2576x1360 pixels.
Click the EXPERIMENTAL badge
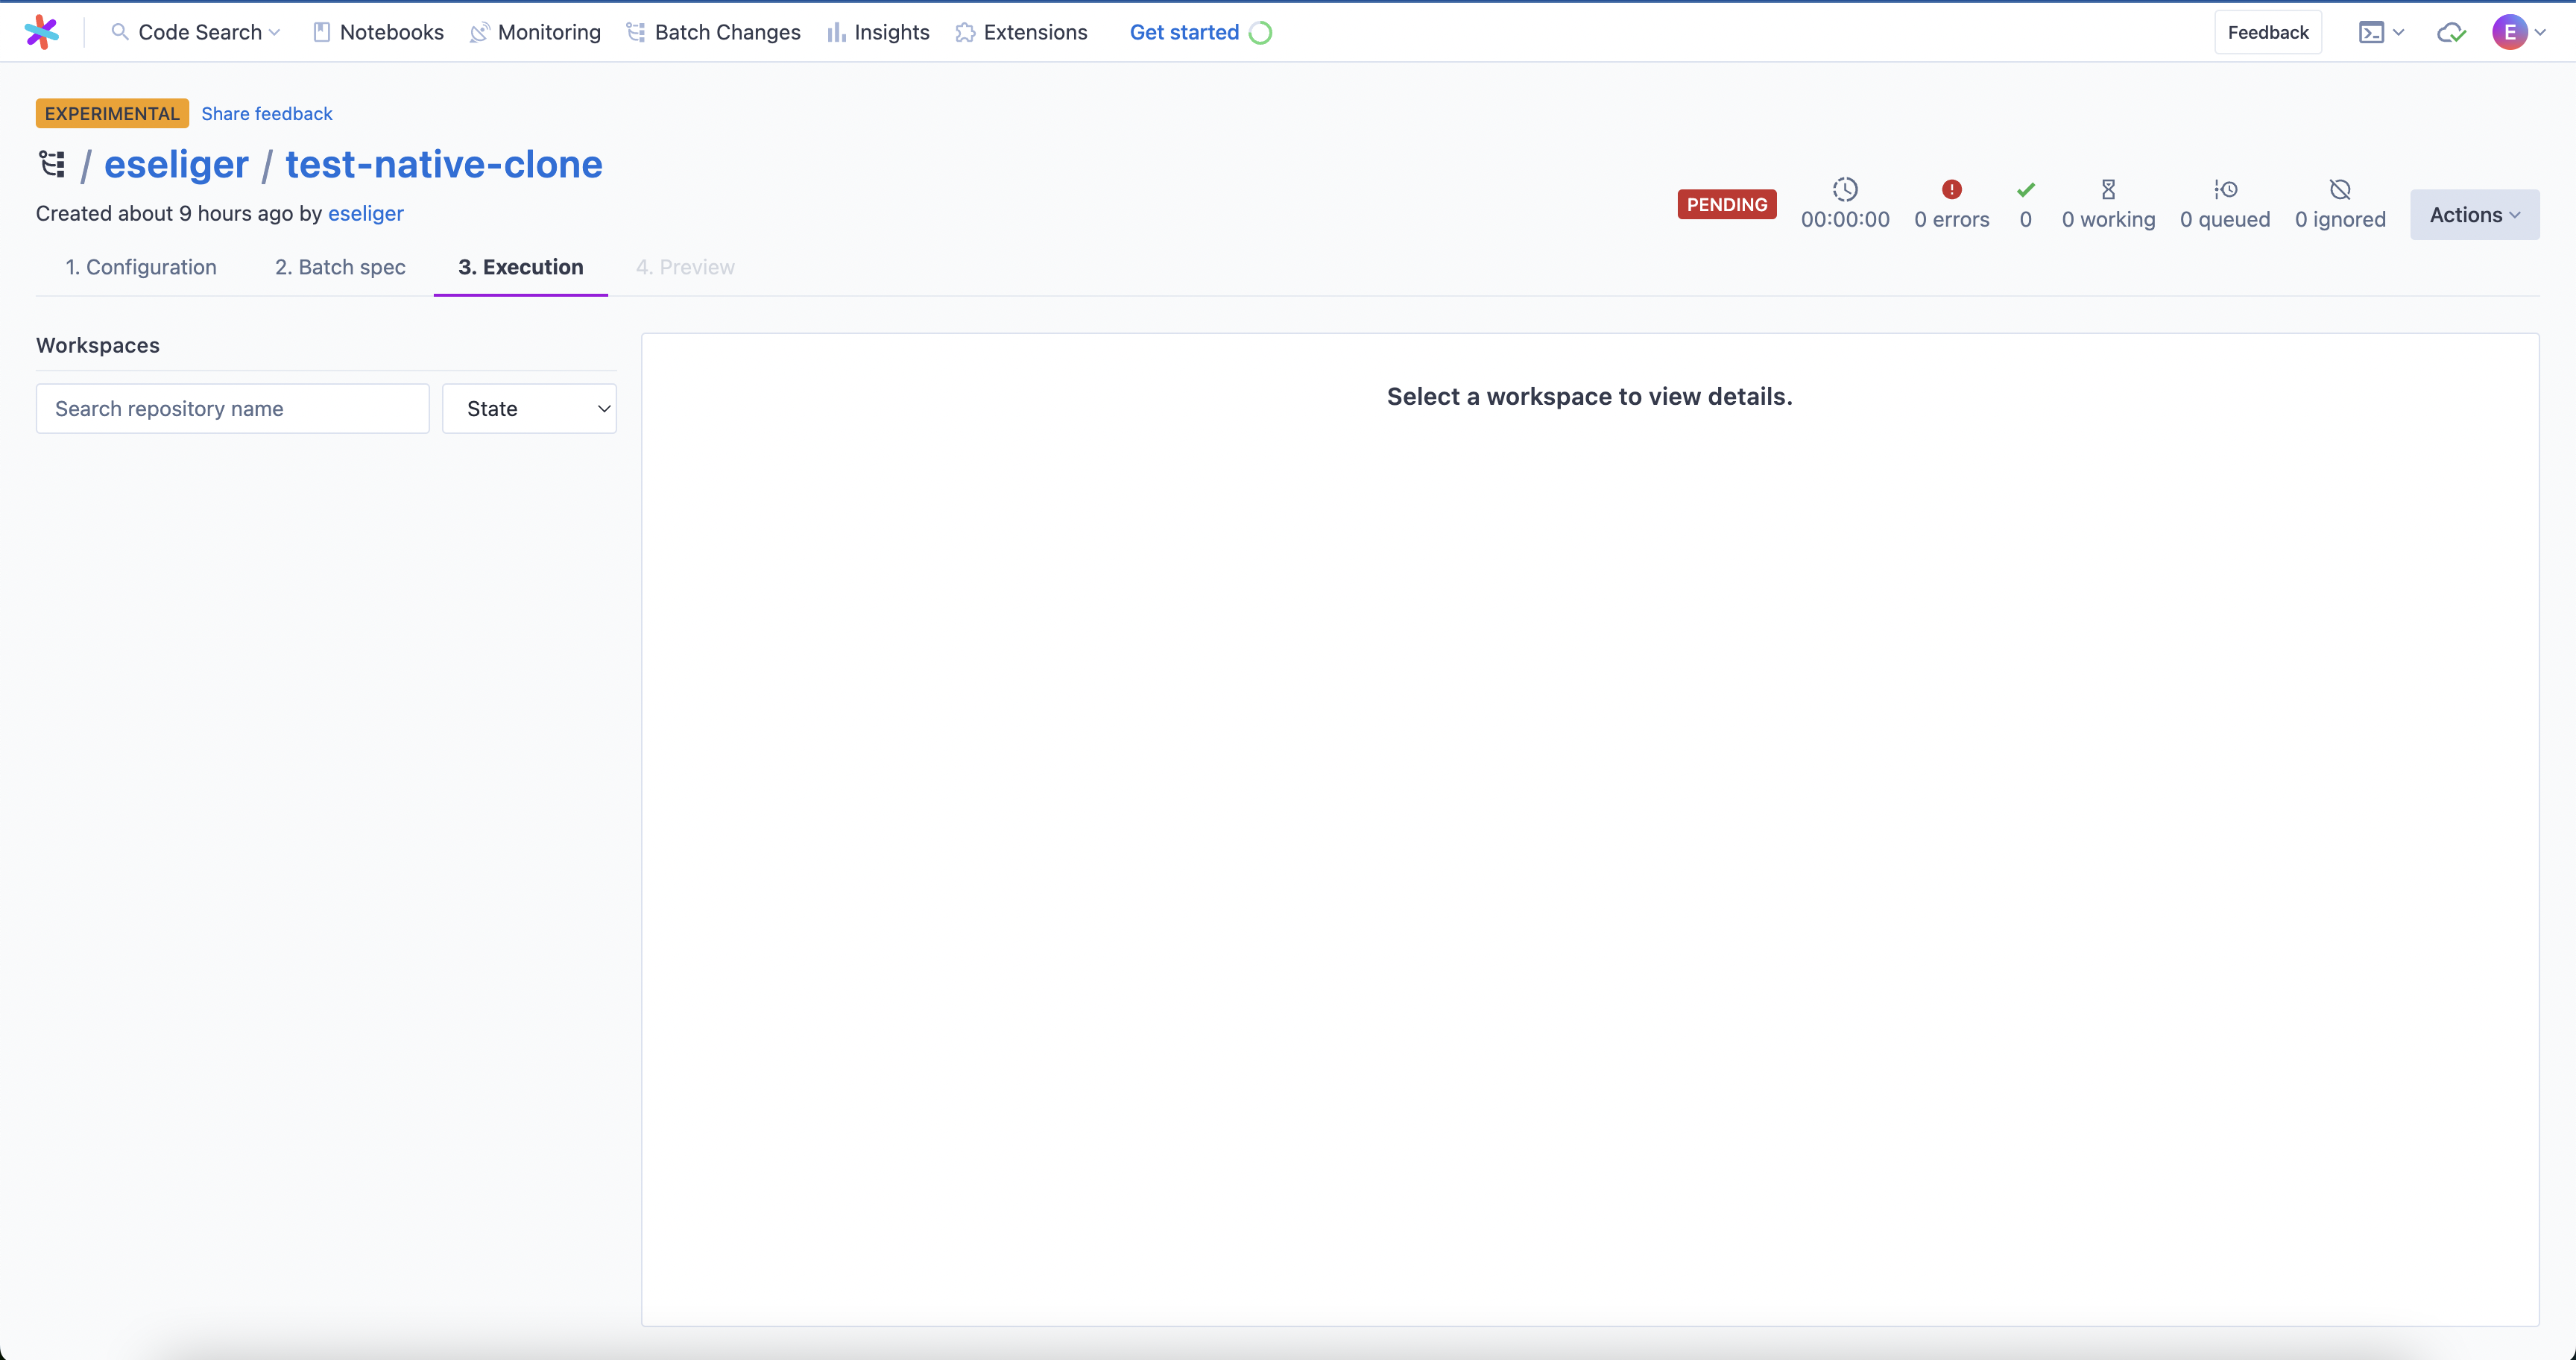tap(112, 113)
